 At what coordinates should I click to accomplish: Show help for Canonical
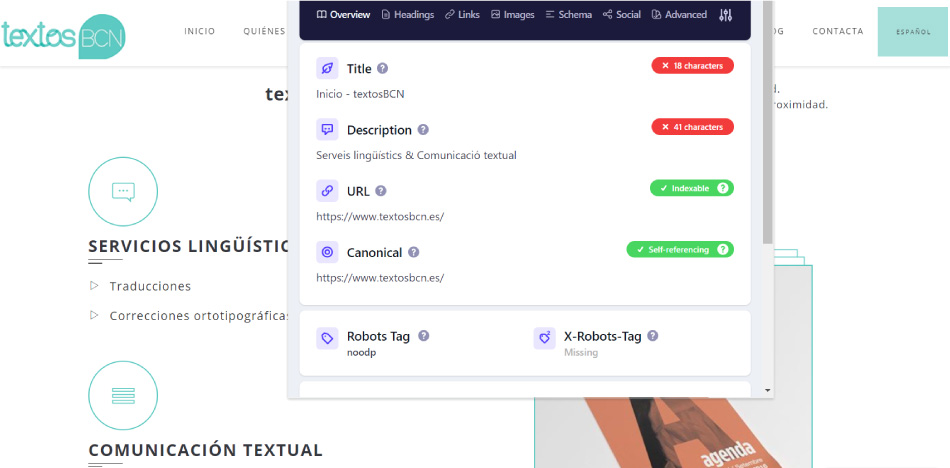tap(413, 252)
